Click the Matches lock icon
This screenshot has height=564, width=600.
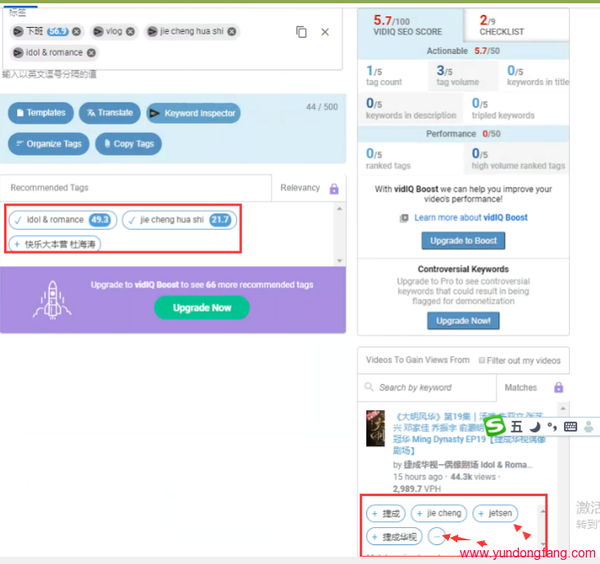pos(559,388)
